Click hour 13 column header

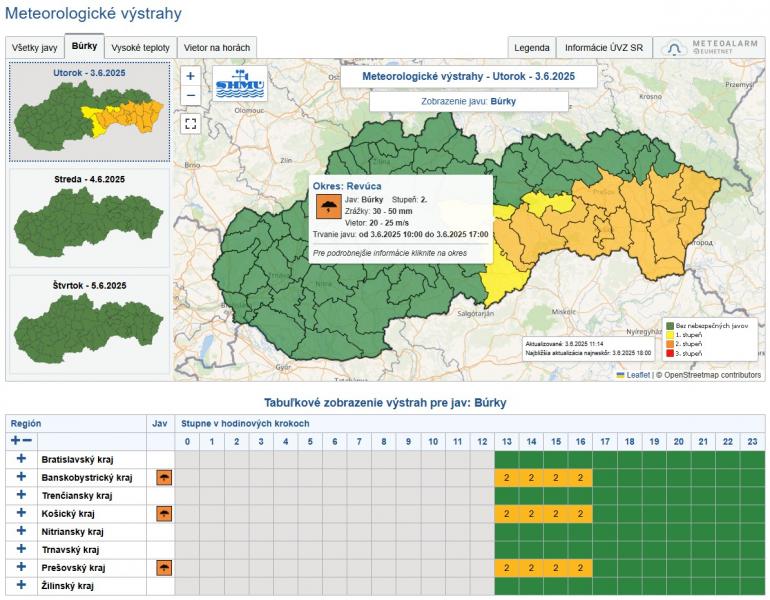coord(507,441)
